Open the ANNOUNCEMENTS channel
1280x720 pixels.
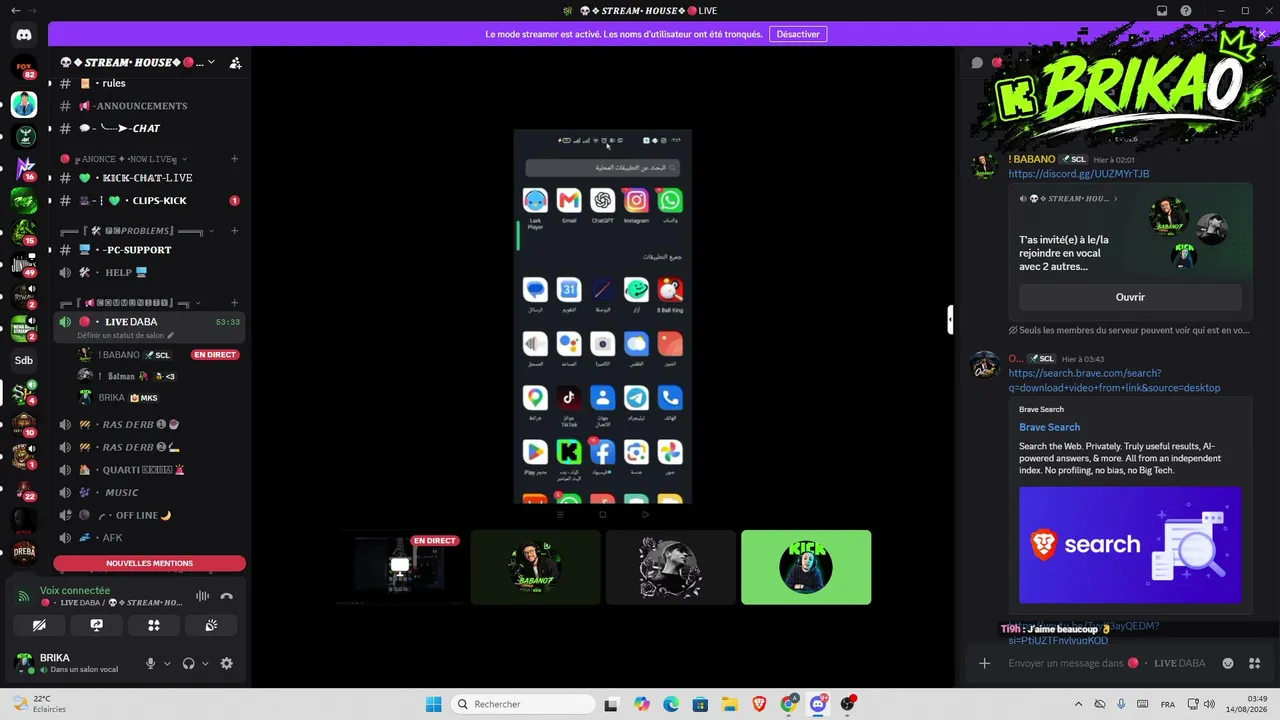149,106
